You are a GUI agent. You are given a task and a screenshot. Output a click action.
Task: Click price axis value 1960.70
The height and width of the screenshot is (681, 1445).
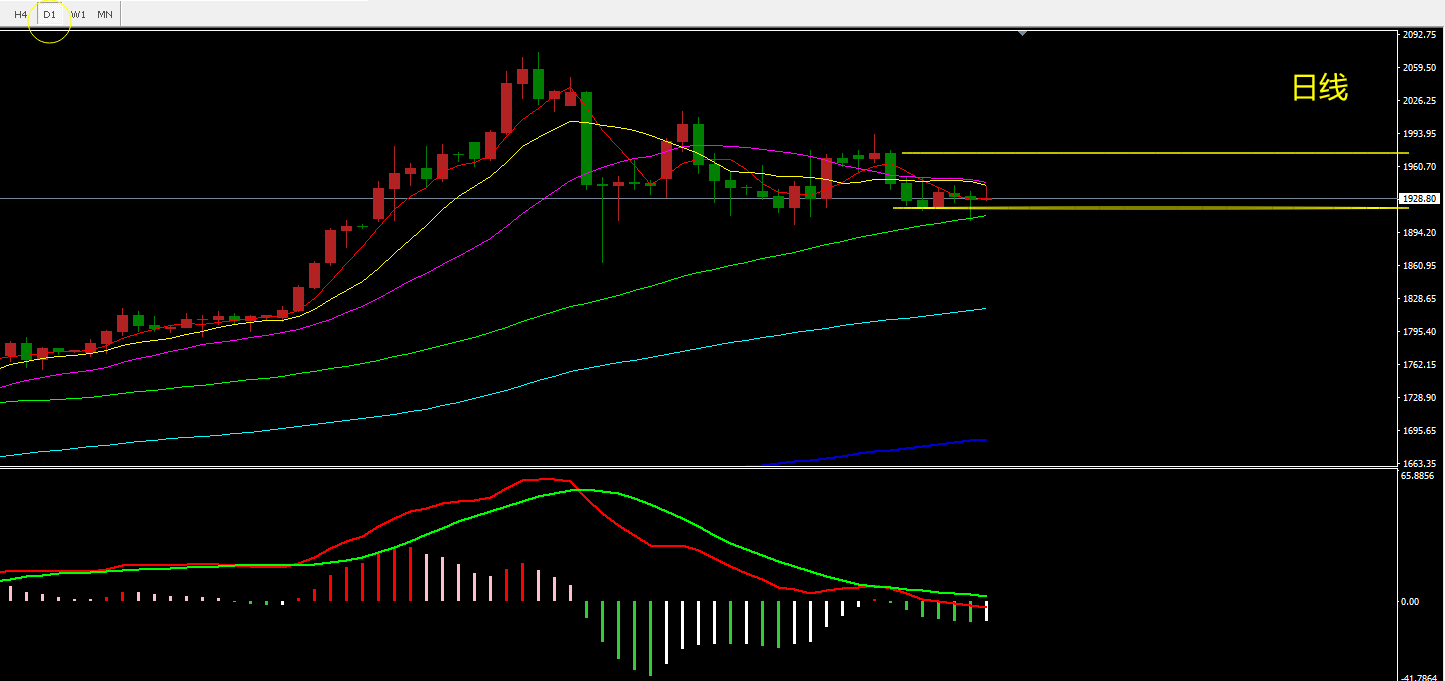(x=1420, y=166)
